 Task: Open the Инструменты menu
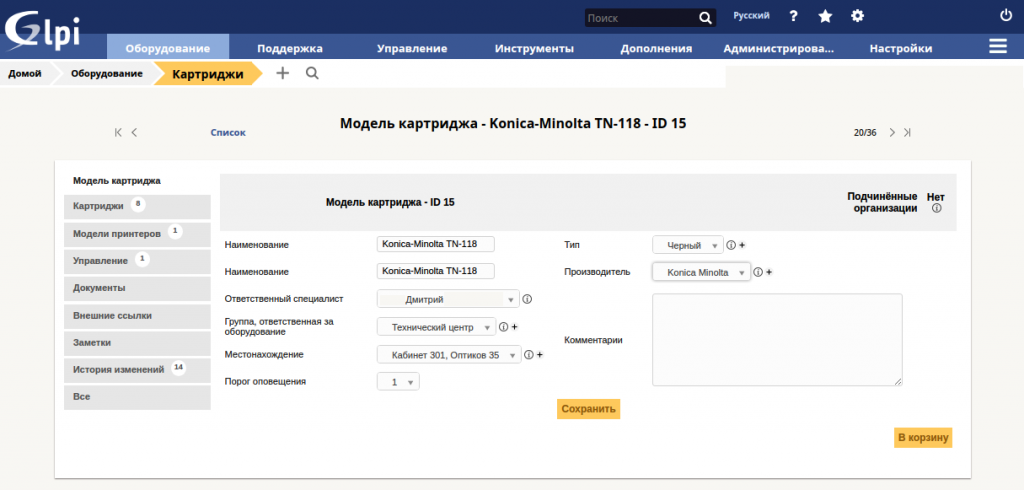pyautogui.click(x=534, y=48)
